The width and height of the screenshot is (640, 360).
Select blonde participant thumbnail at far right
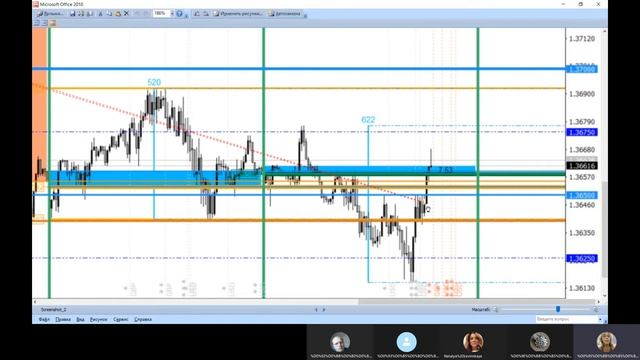[x=607, y=342]
